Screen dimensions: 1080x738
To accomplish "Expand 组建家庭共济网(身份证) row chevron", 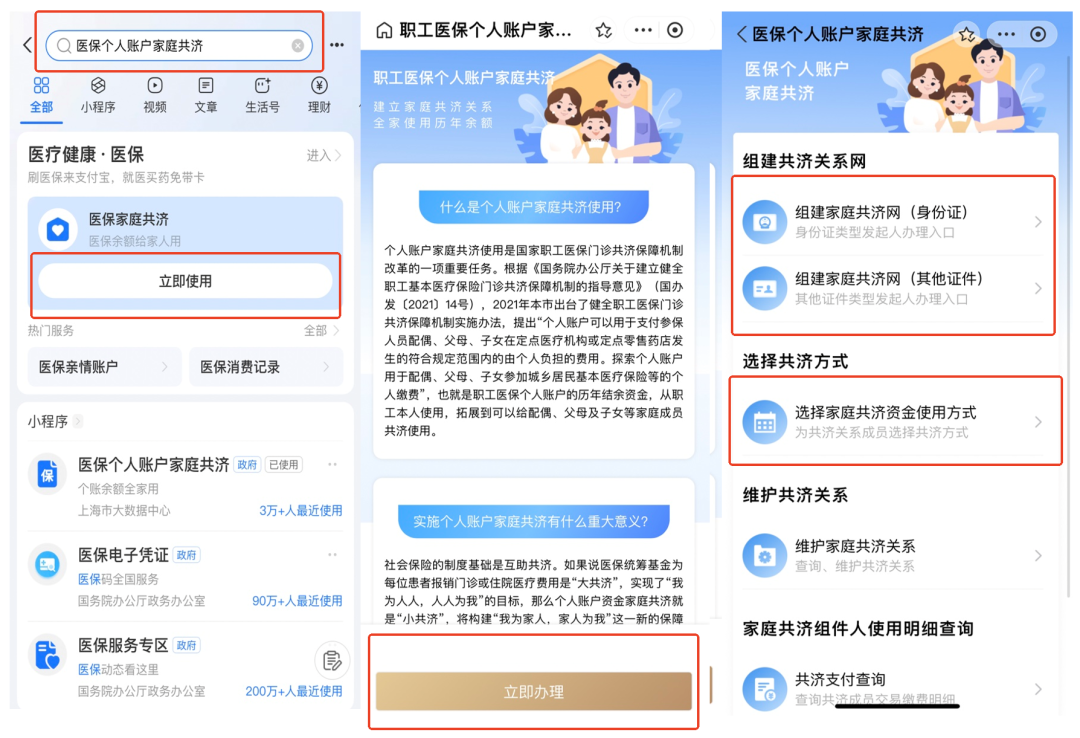I will (x=1038, y=222).
